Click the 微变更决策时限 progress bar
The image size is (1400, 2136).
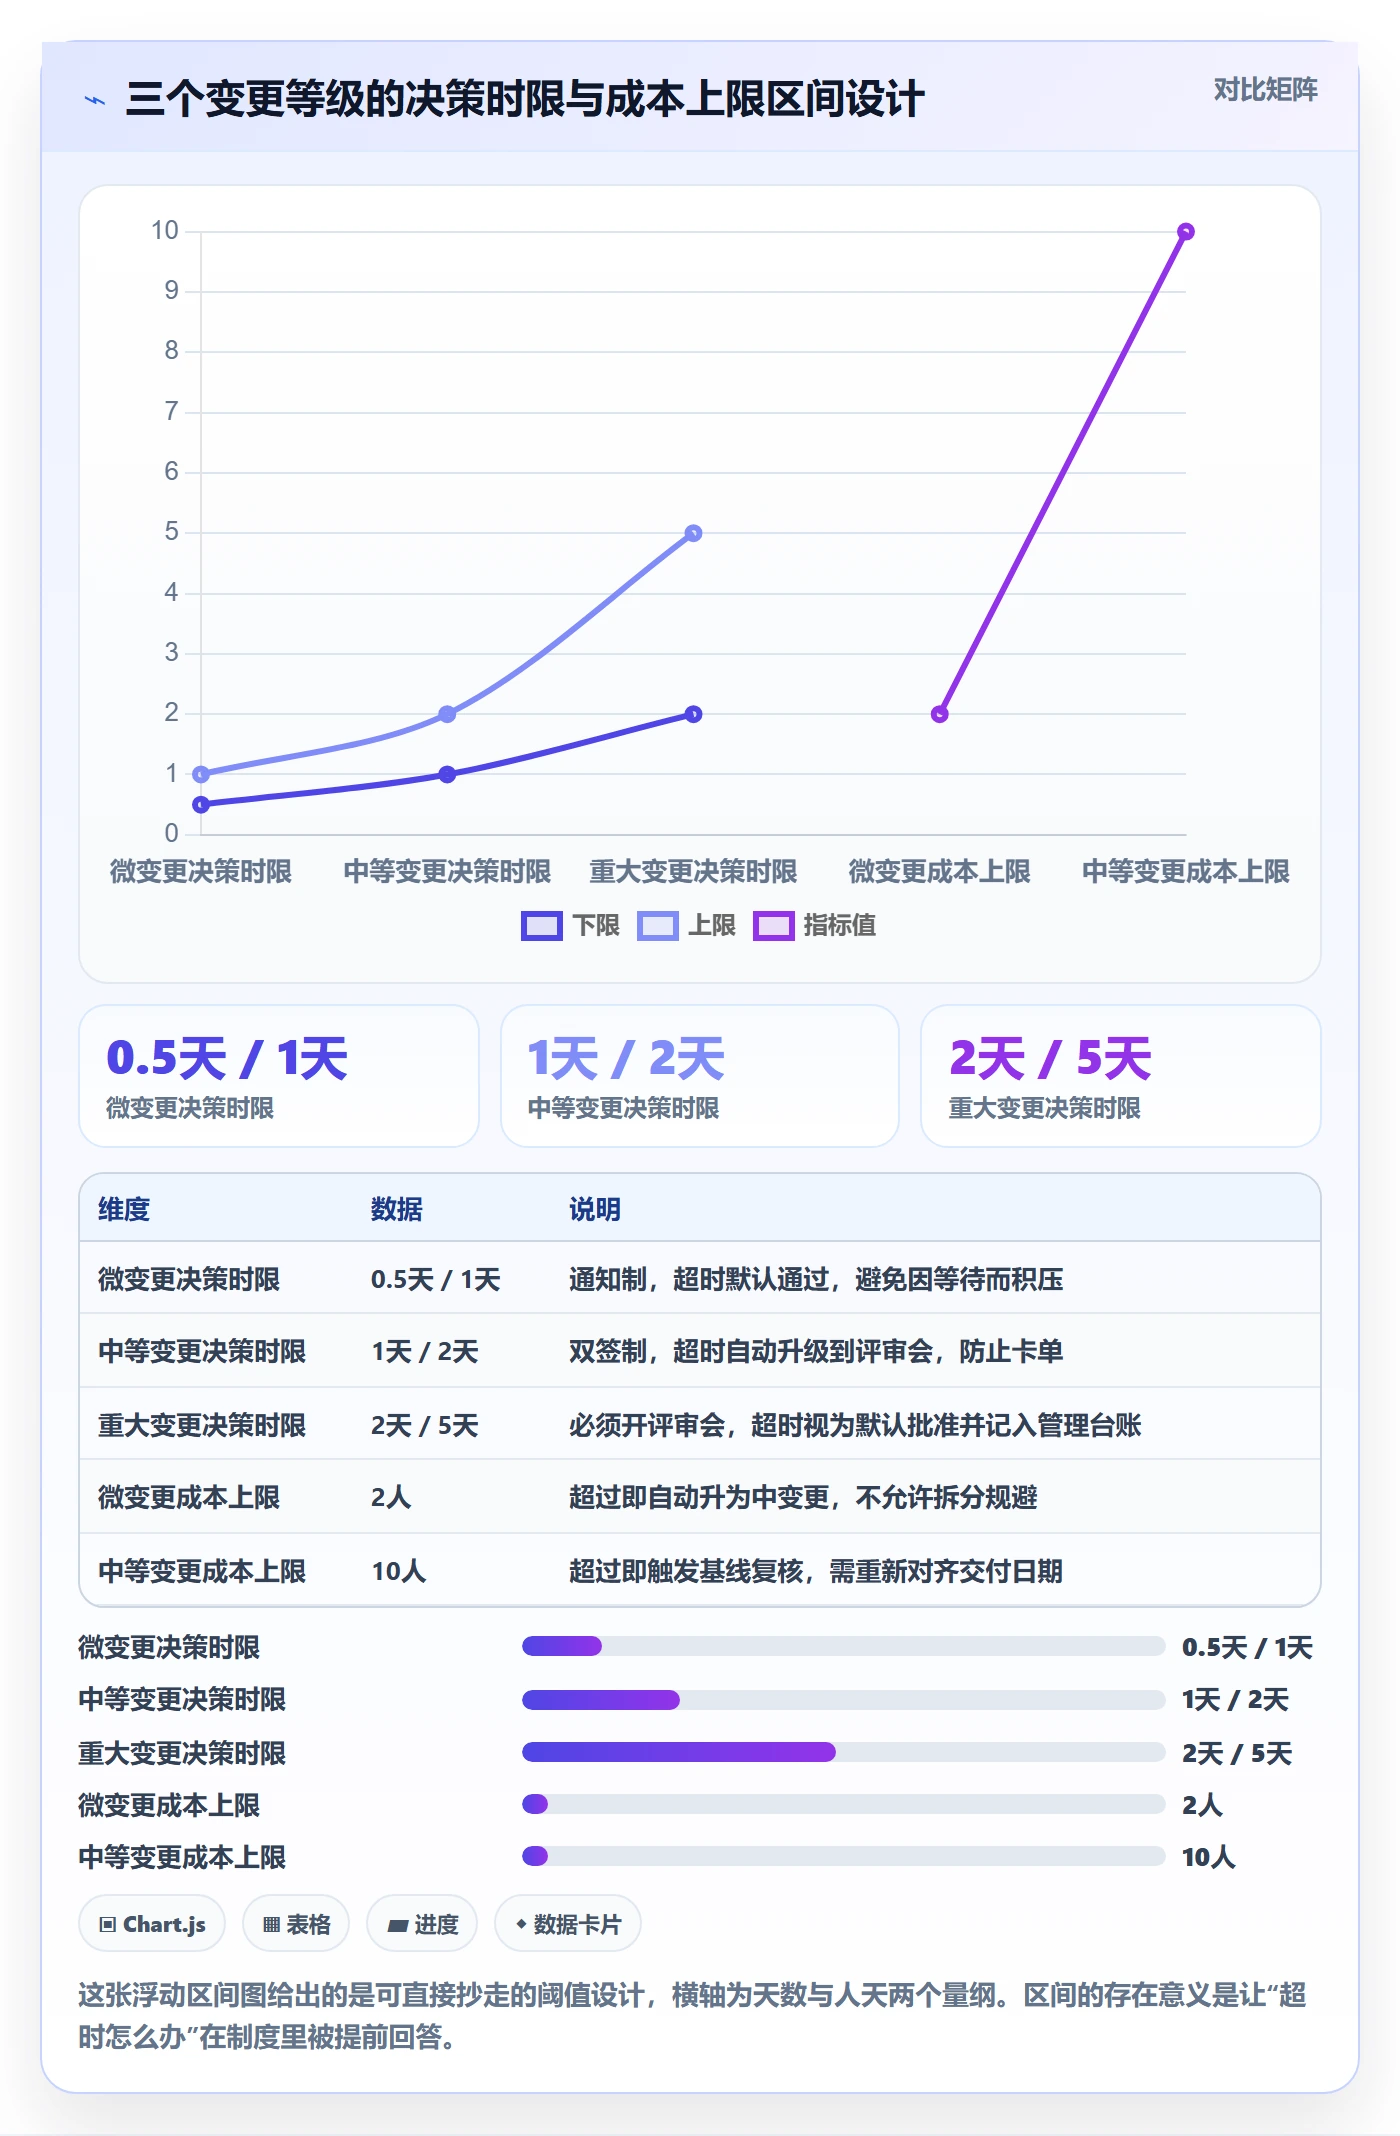(844, 1646)
